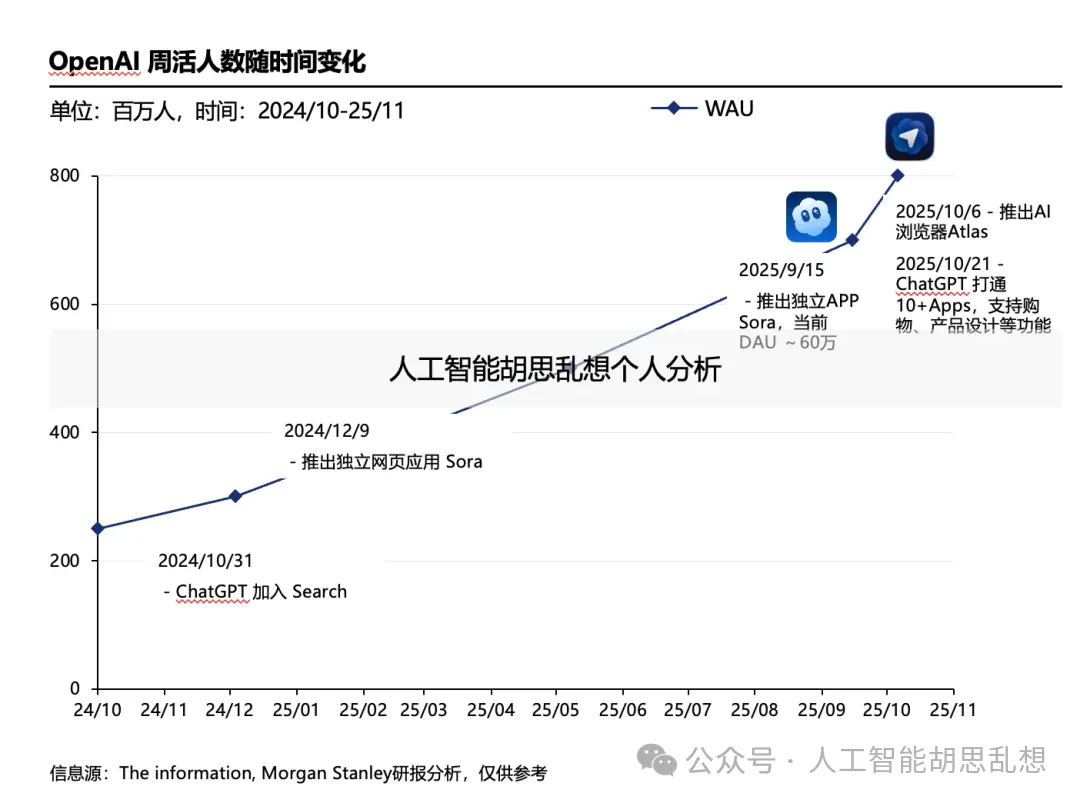This screenshot has height=803, width=1080.
Task: Click the x-axis label '25/11'
Action: pyautogui.click(x=953, y=710)
